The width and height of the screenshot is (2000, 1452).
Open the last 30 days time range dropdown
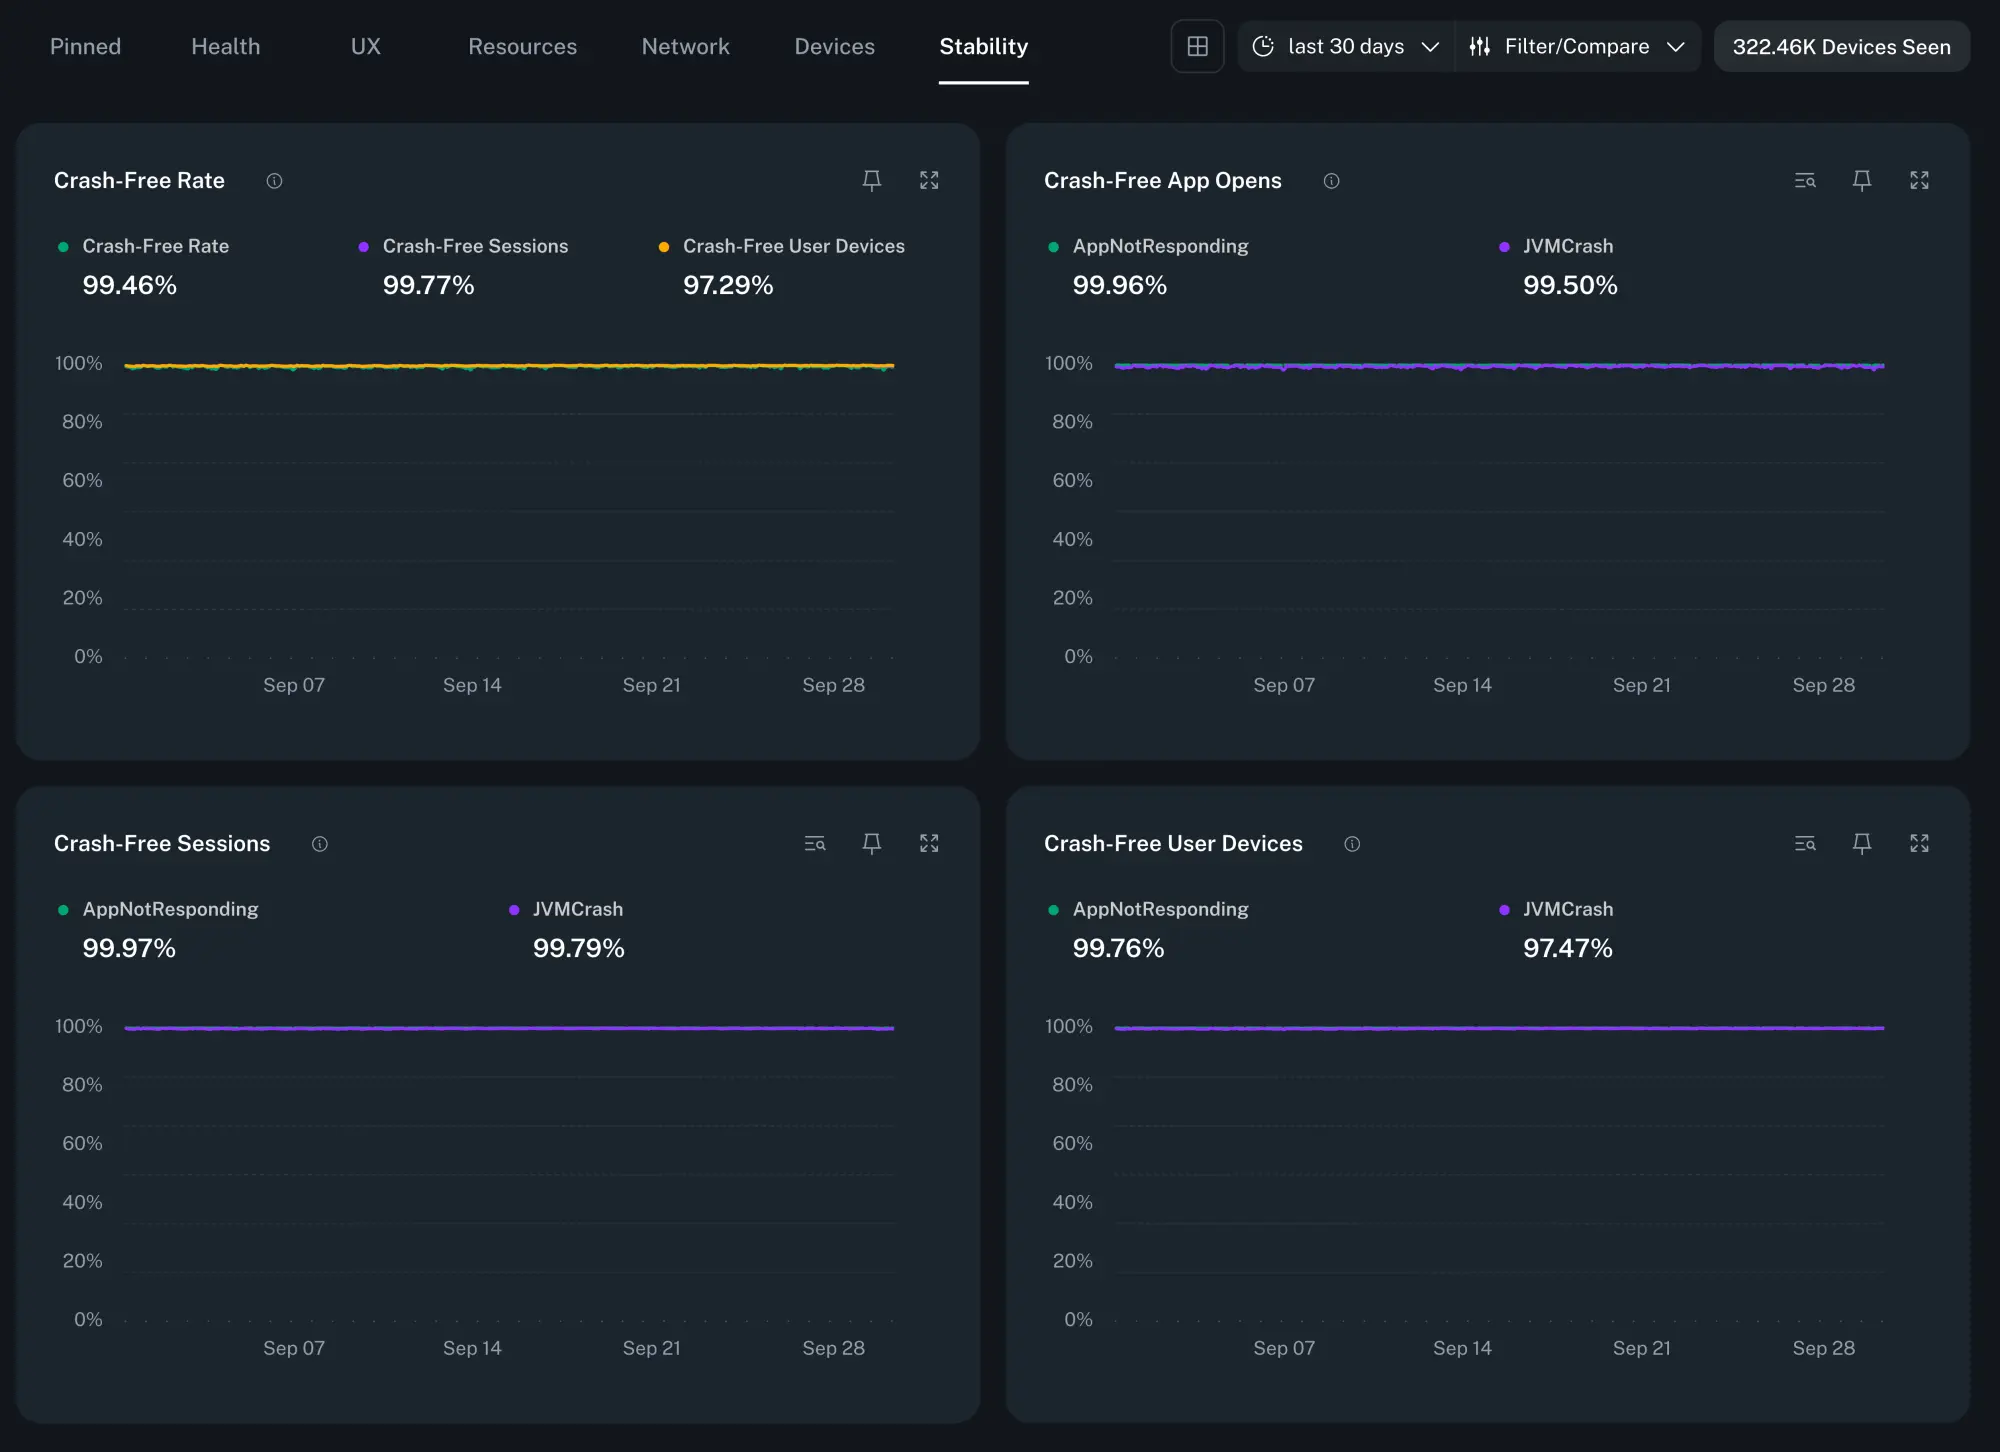coord(1344,46)
